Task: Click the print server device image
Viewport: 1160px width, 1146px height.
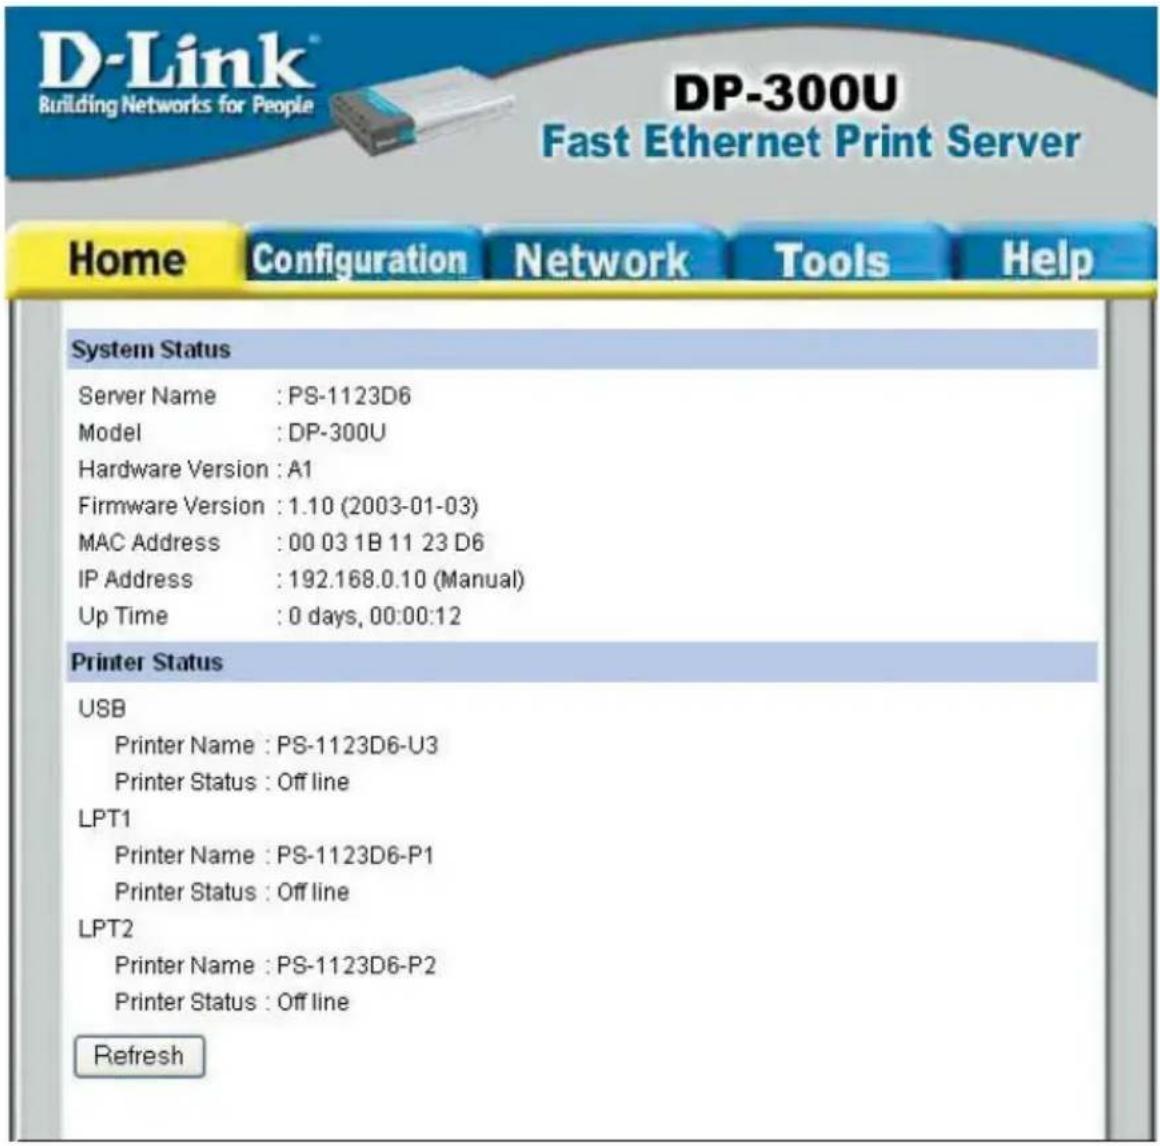Action: 422,109
